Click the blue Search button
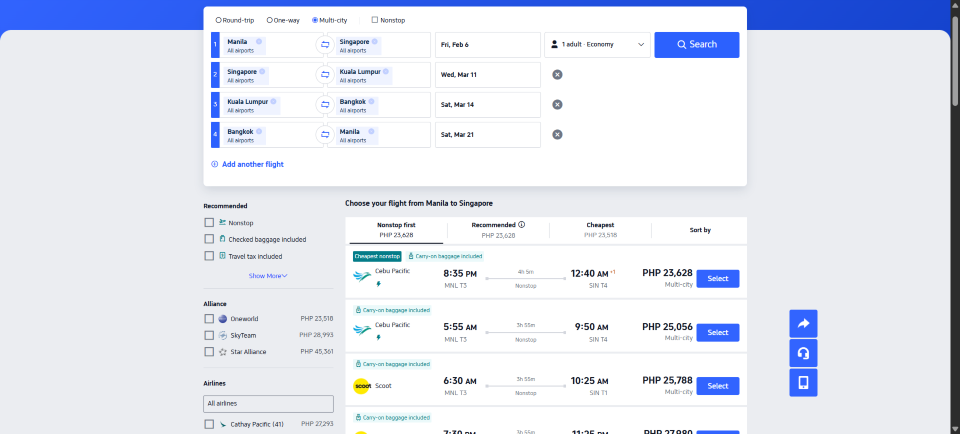This screenshot has width=960, height=434. (697, 45)
